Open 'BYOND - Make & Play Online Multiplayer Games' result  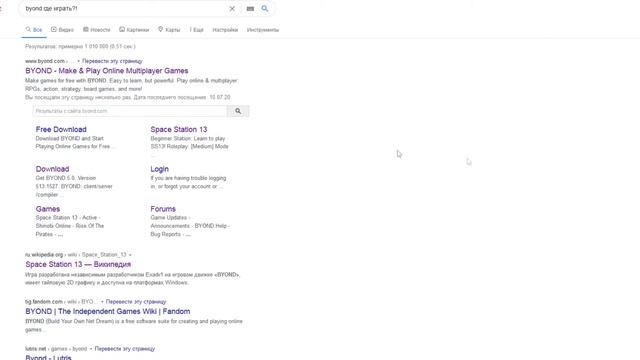[107, 71]
